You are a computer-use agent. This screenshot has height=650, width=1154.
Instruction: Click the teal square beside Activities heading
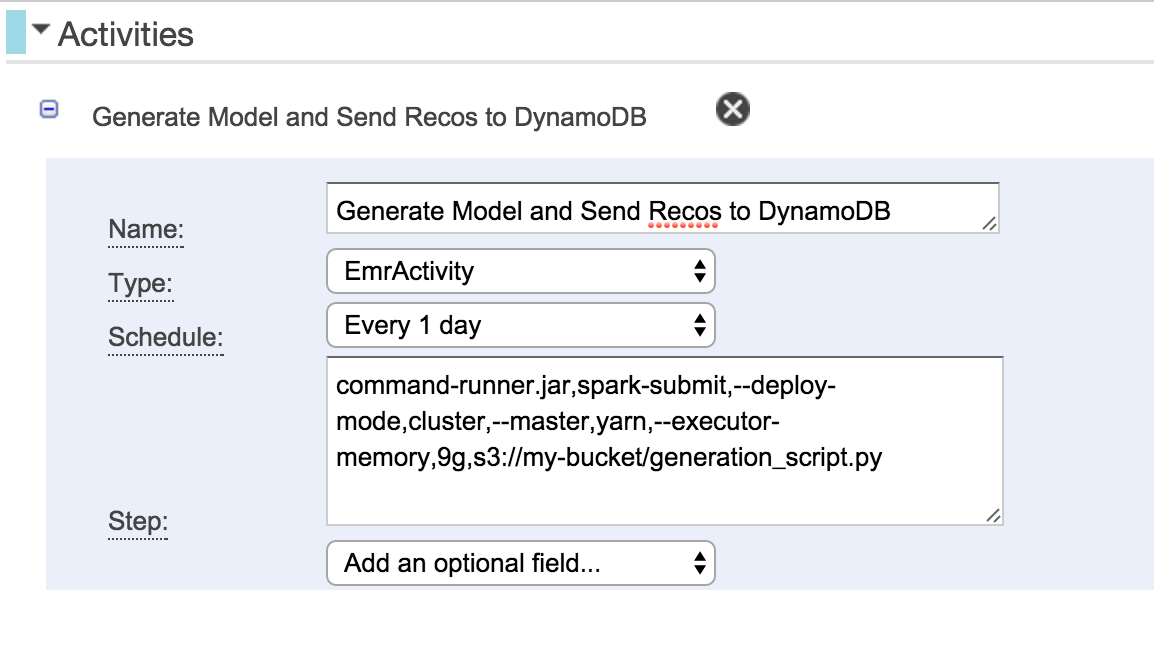(x=14, y=33)
